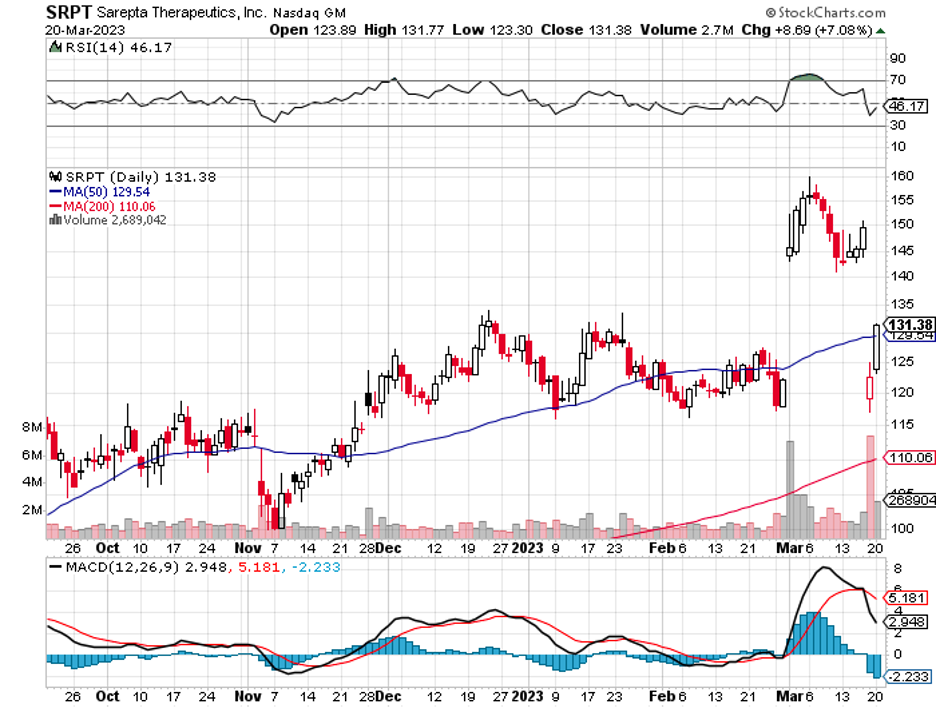This screenshot has height=708, width=936.
Task: Click the 160 level on the price axis
Action: [x=901, y=176]
